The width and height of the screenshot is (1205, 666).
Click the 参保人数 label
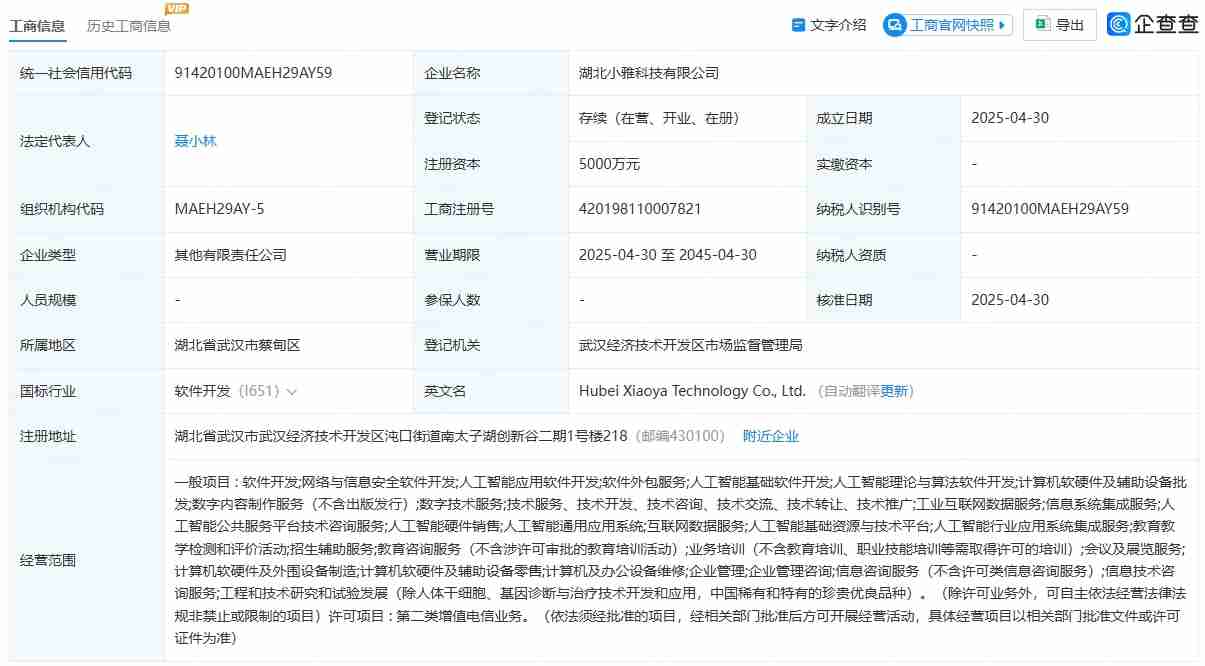coord(452,300)
